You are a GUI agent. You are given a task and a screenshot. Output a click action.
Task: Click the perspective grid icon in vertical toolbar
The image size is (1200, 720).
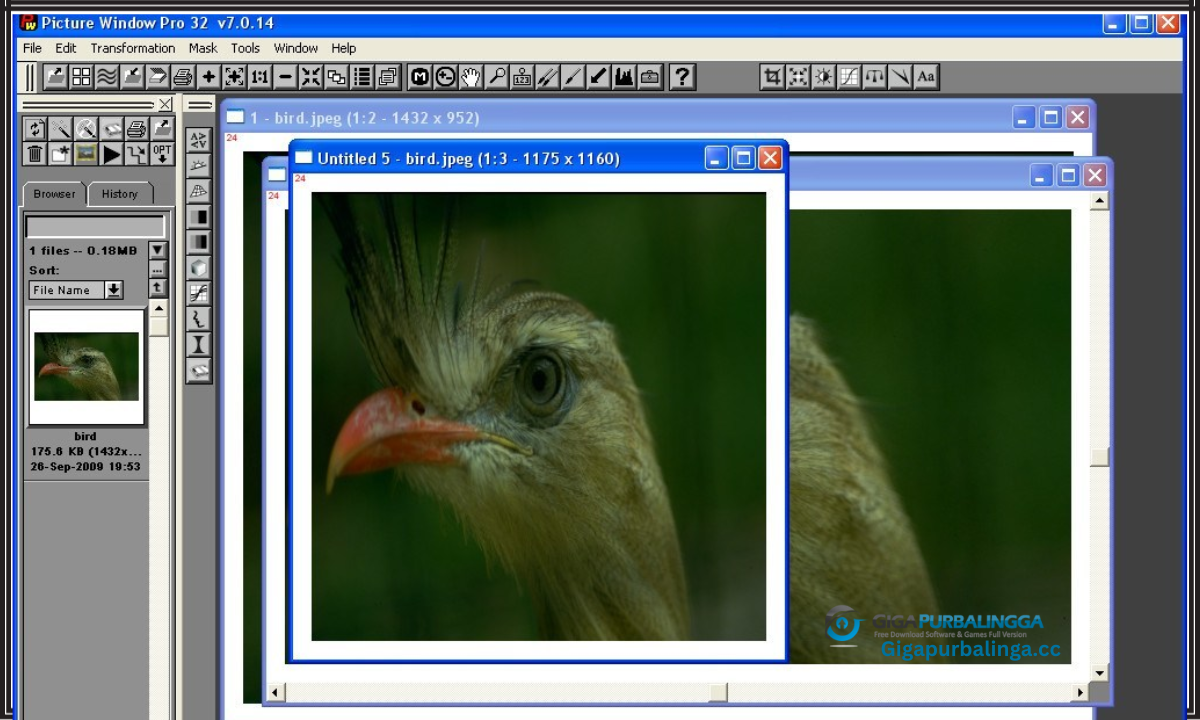199,191
